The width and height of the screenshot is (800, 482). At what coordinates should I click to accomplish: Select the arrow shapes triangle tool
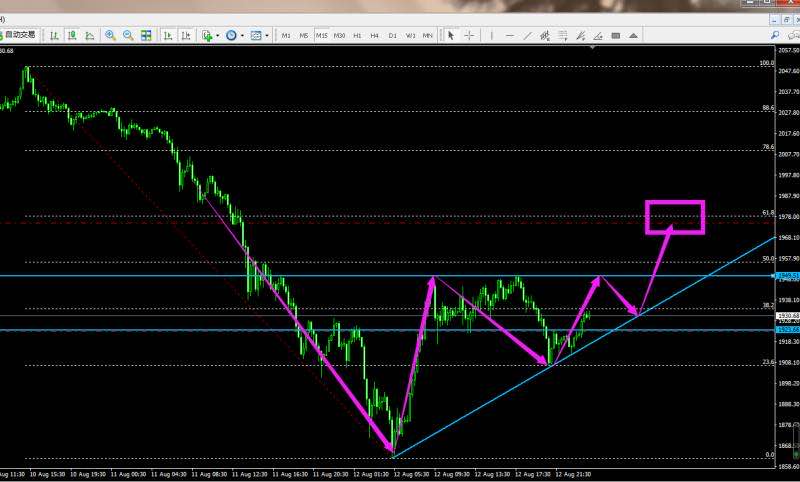(633, 35)
